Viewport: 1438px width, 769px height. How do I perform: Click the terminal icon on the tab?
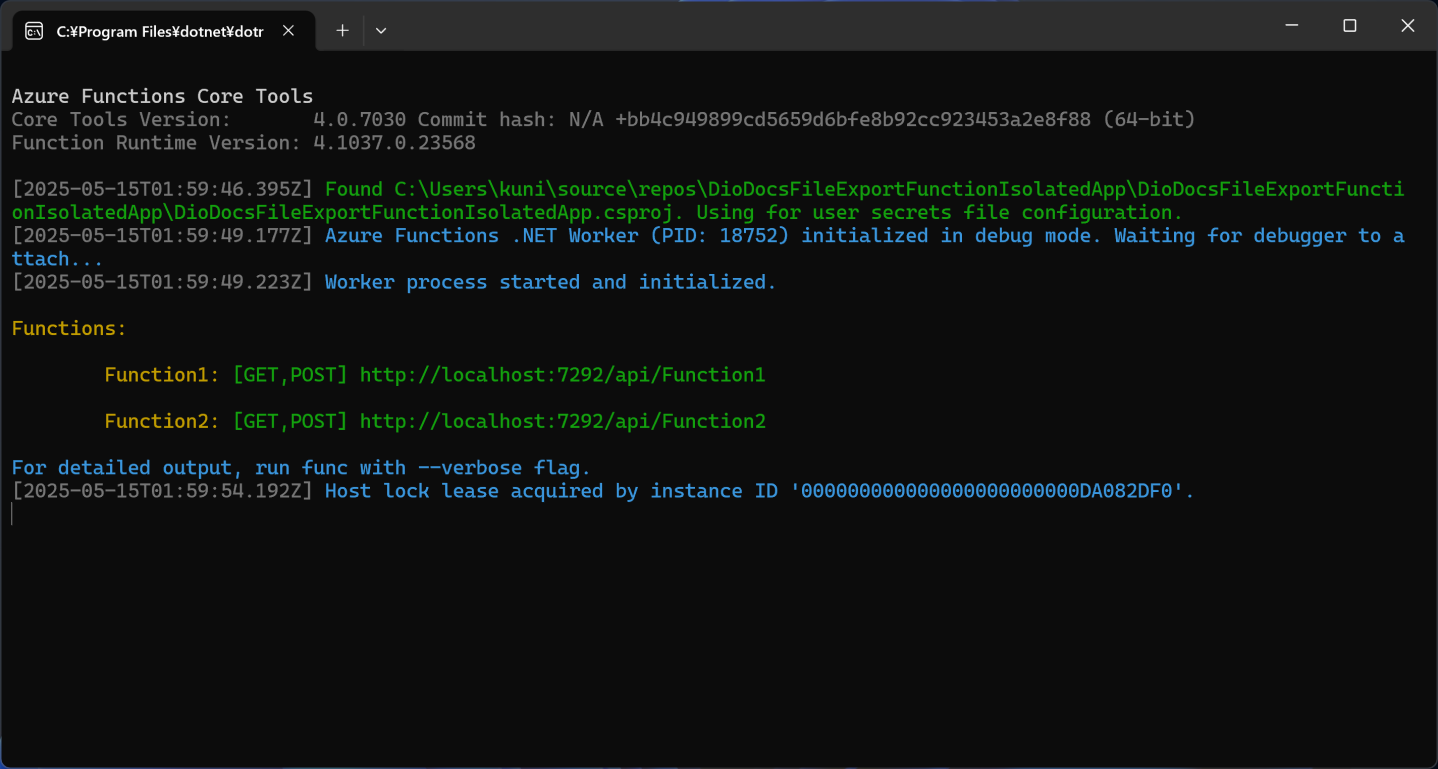tap(34, 31)
